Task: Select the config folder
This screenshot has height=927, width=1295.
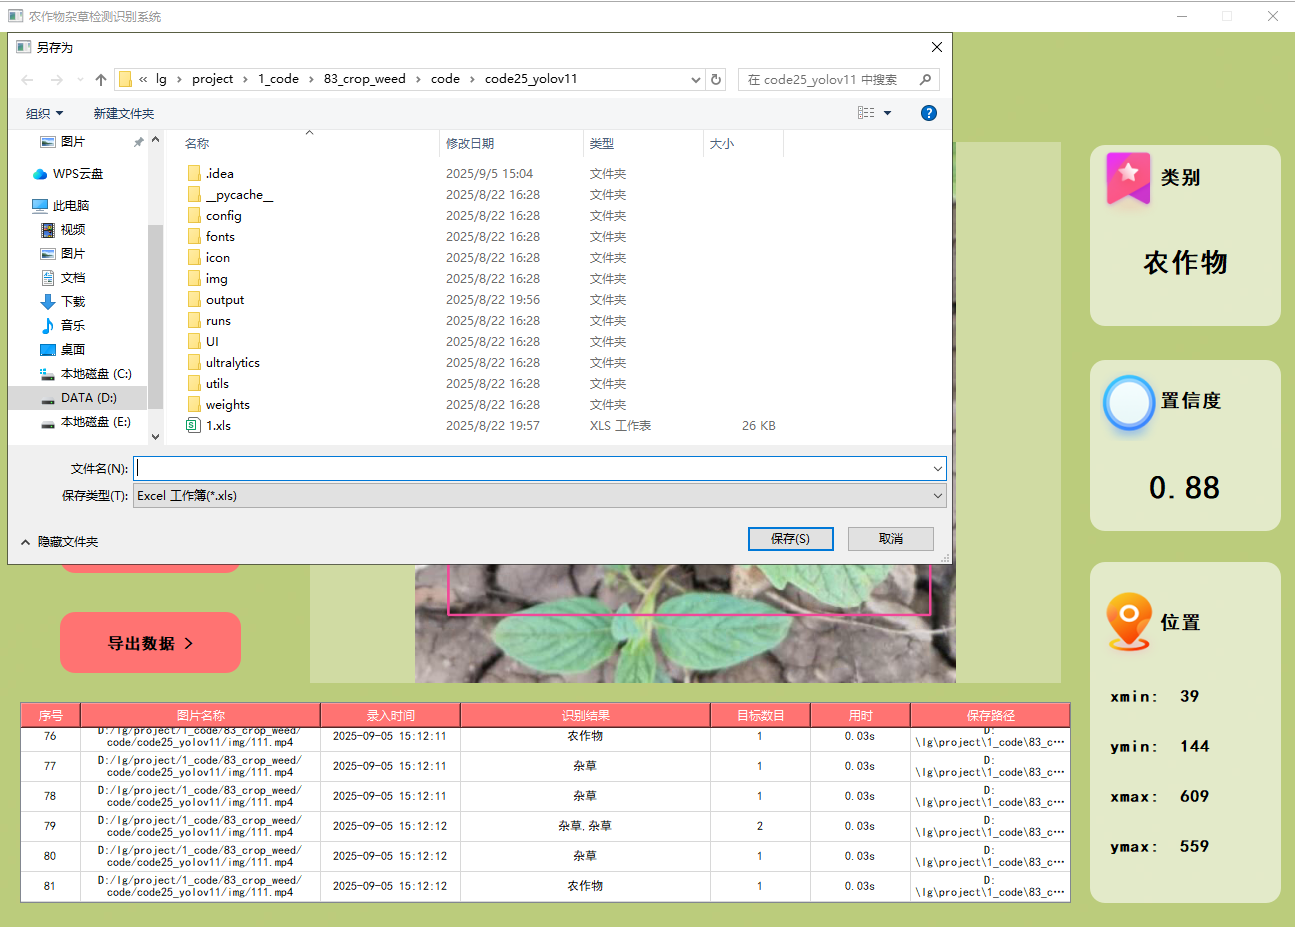Action: point(215,216)
